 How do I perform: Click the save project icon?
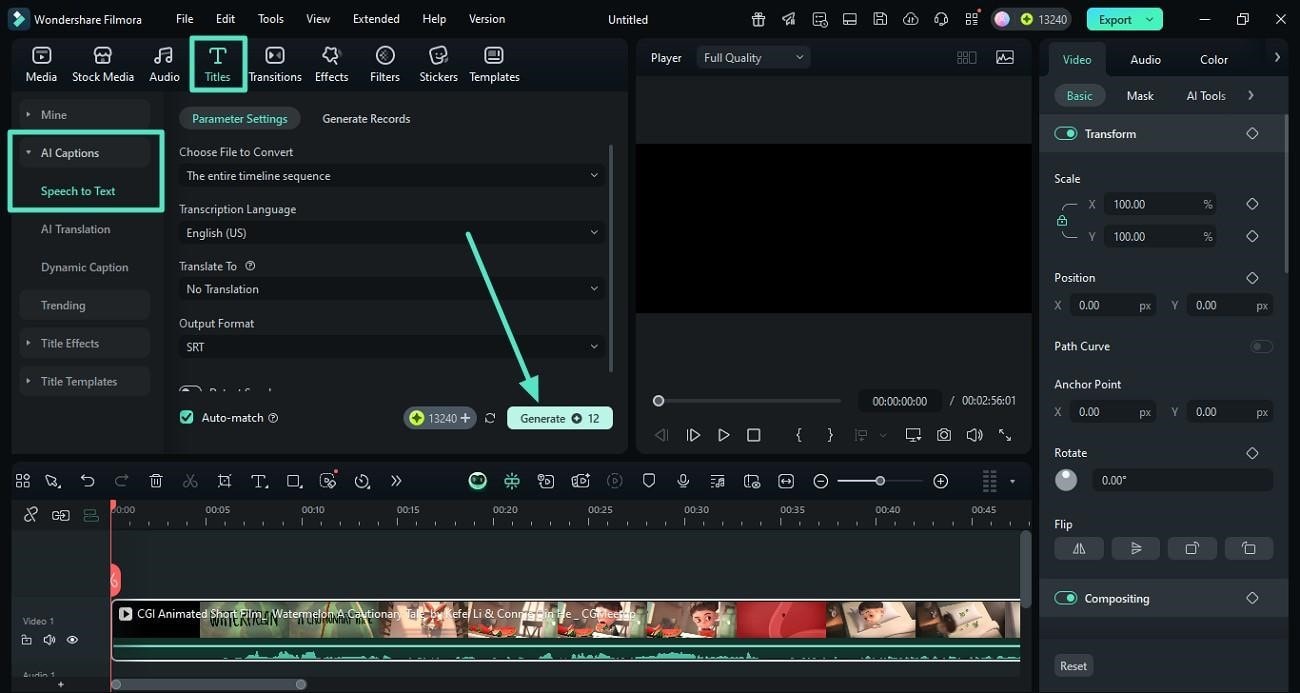point(880,19)
